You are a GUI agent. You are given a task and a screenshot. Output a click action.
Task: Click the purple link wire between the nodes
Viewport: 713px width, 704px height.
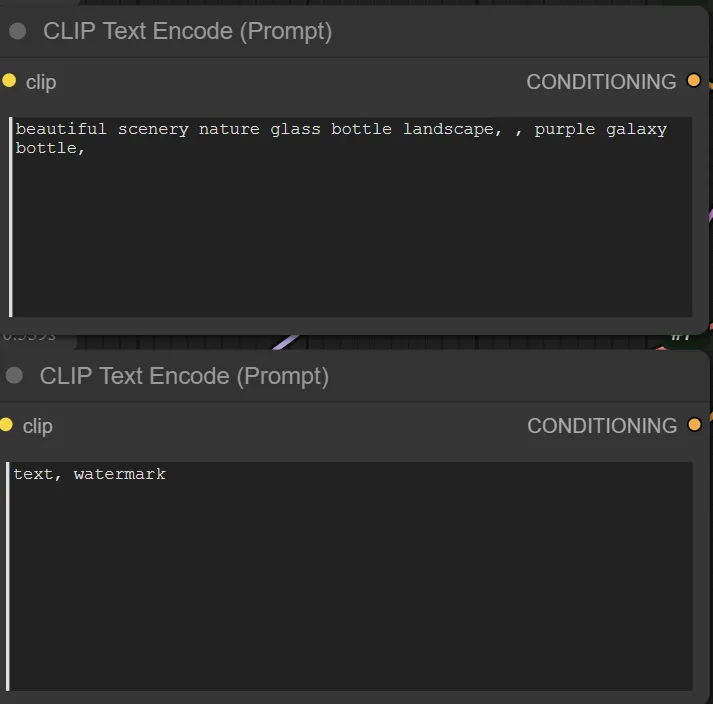pos(285,342)
